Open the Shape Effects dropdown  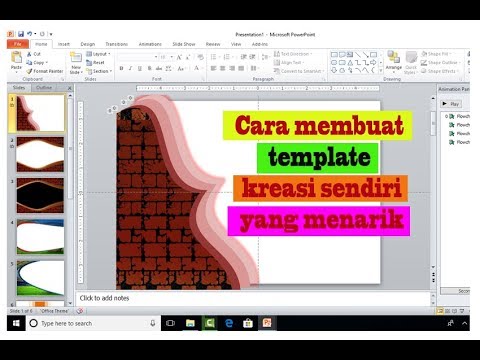click(x=440, y=71)
